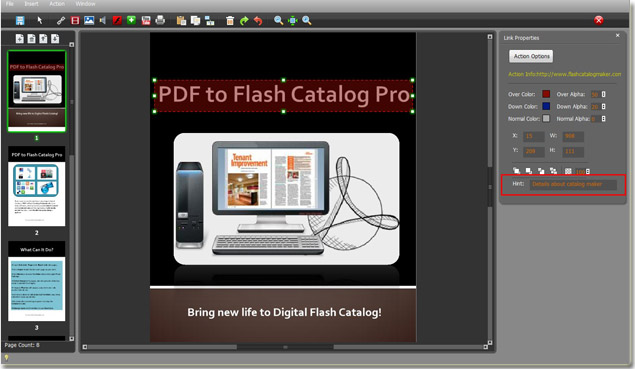Click the Down Alpha value field
Image resolution: width=635 pixels, height=369 pixels.
[595, 107]
